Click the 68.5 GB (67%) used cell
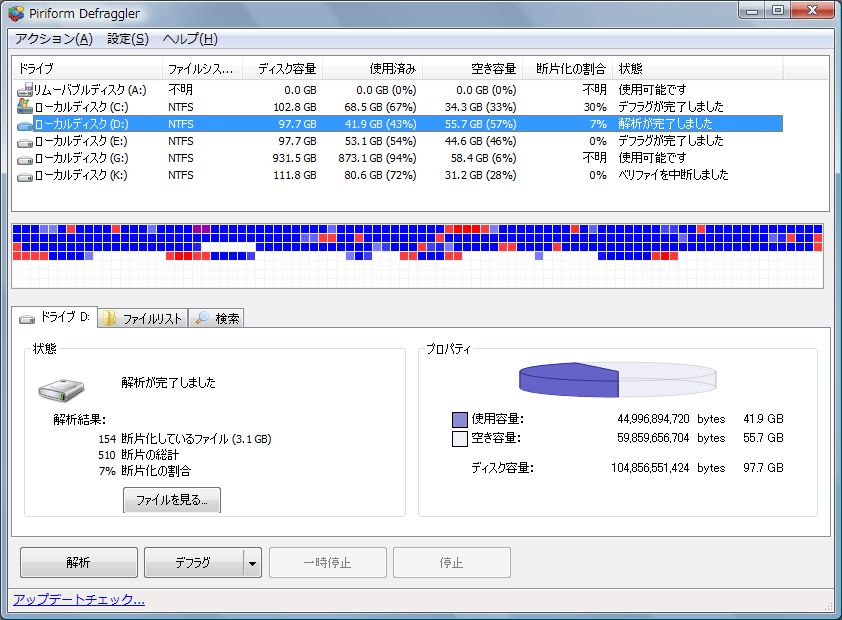 [380, 107]
